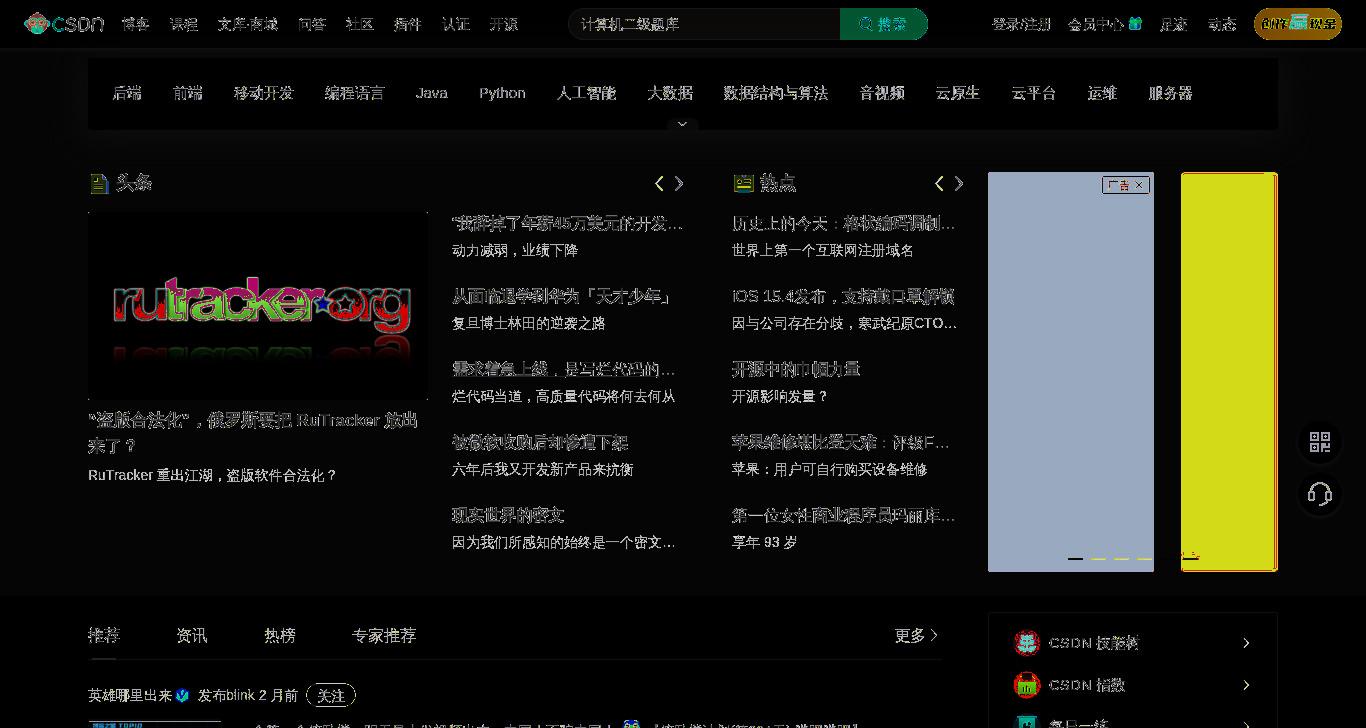1366x728 pixels.
Task: Click the 头条 section document icon
Action: pos(99,183)
